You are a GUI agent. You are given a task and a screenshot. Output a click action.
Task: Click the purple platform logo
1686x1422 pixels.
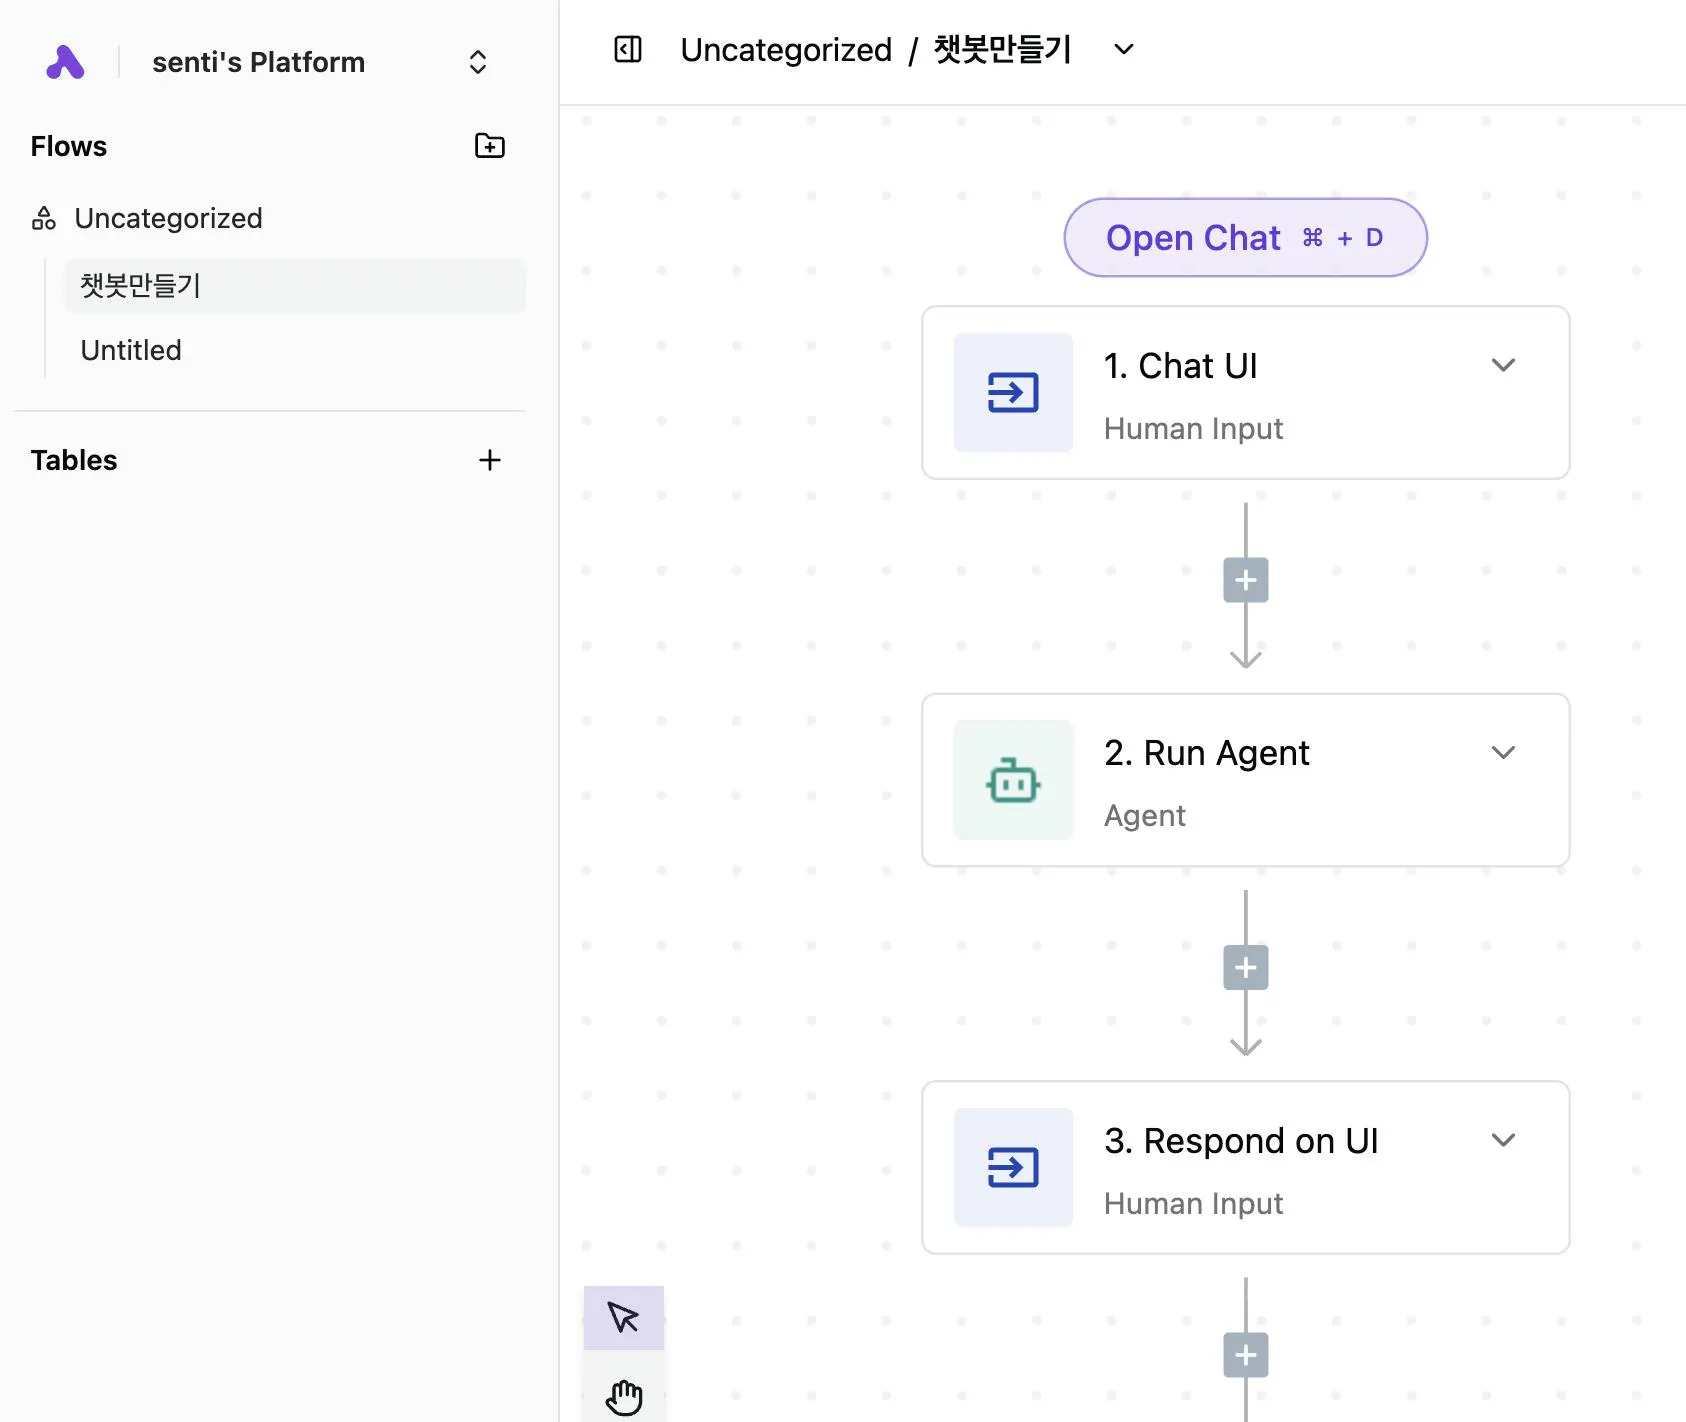click(64, 61)
